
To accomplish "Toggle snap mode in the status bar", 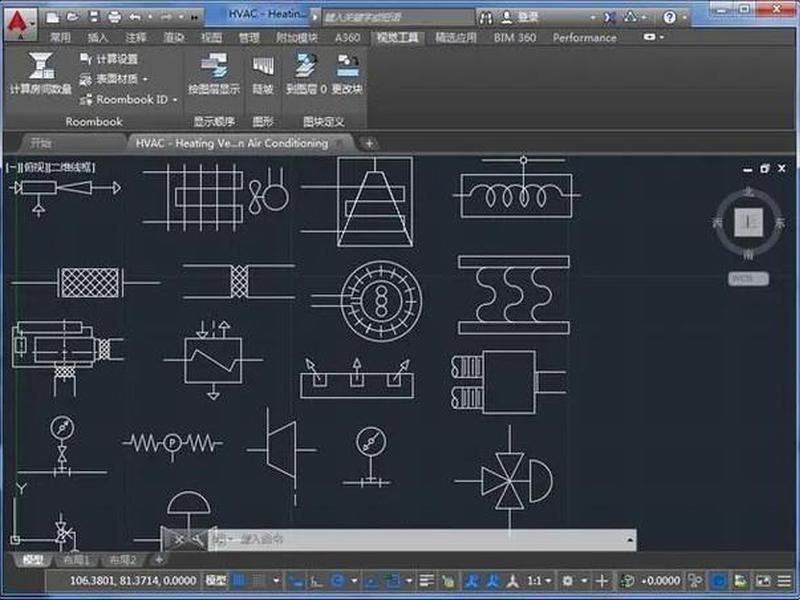I will pyautogui.click(x=259, y=580).
